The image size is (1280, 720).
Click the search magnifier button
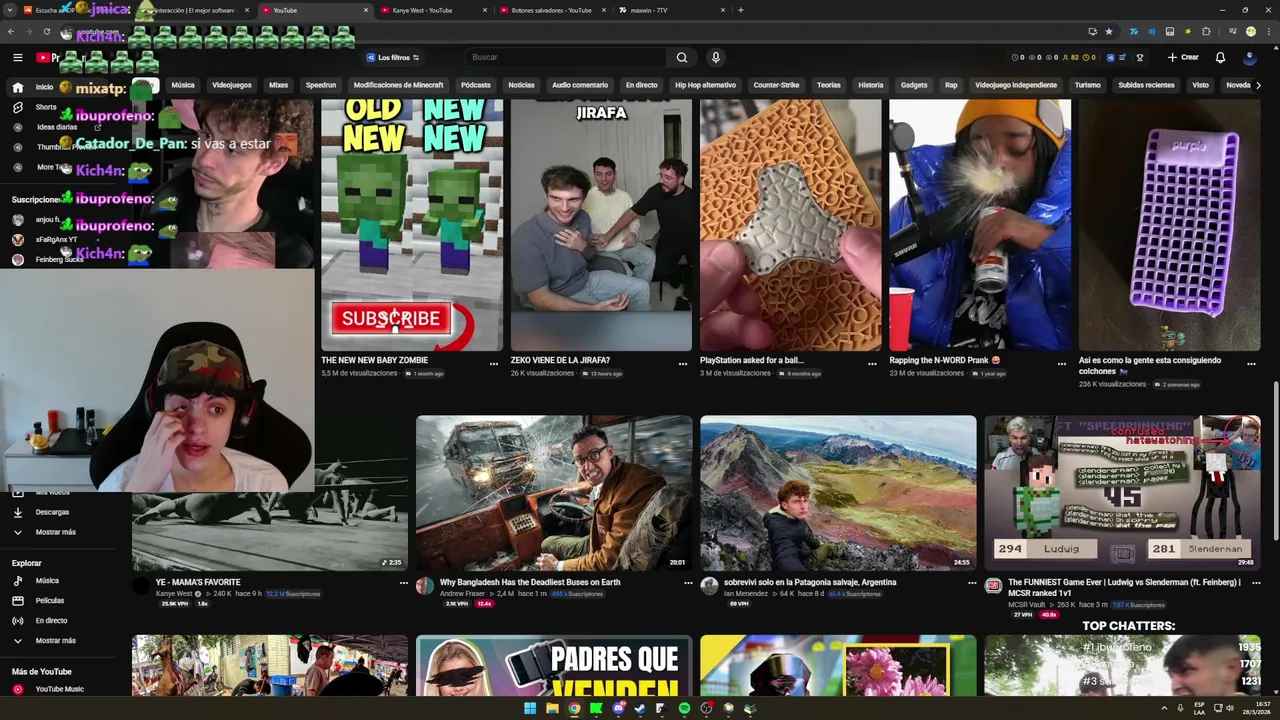coord(681,58)
